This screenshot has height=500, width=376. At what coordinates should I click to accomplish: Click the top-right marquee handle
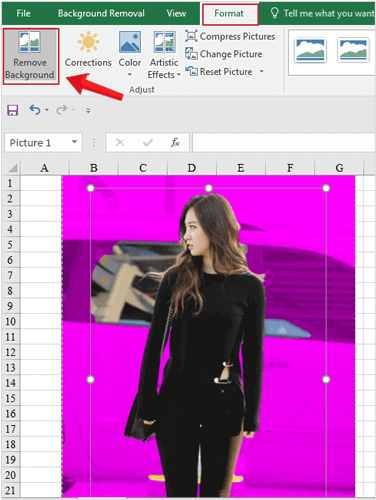tap(326, 188)
